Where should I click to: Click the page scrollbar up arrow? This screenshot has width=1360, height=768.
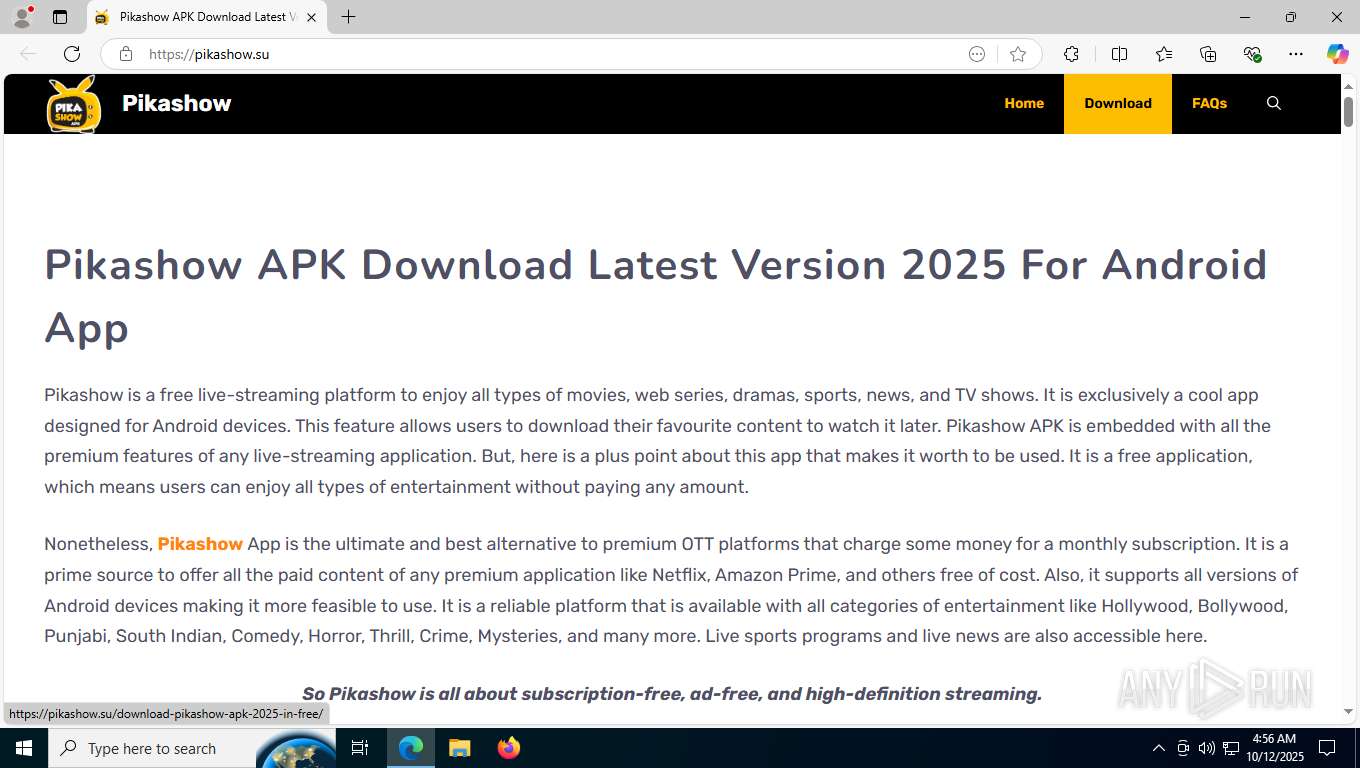click(1348, 86)
